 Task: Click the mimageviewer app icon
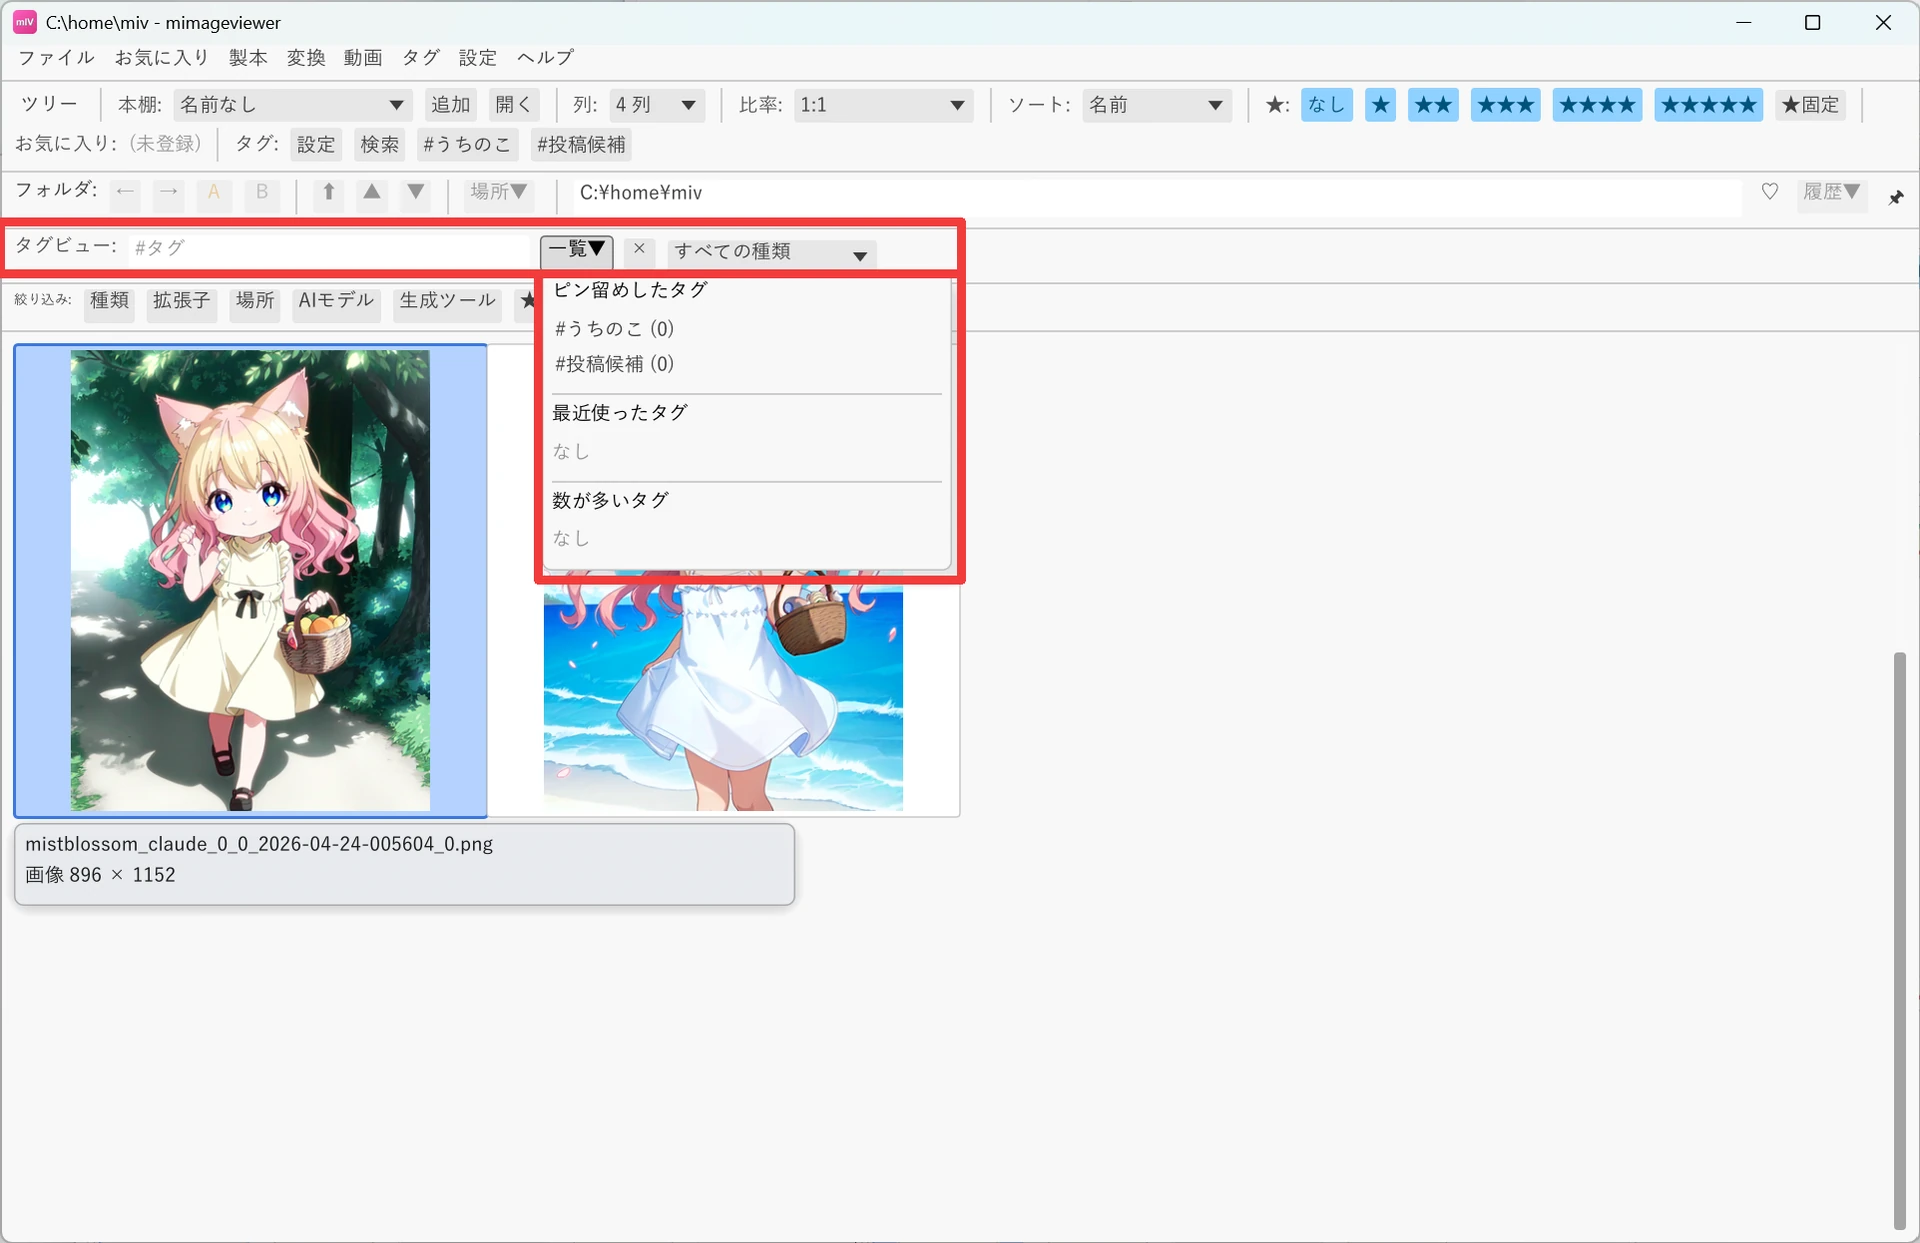(x=24, y=22)
